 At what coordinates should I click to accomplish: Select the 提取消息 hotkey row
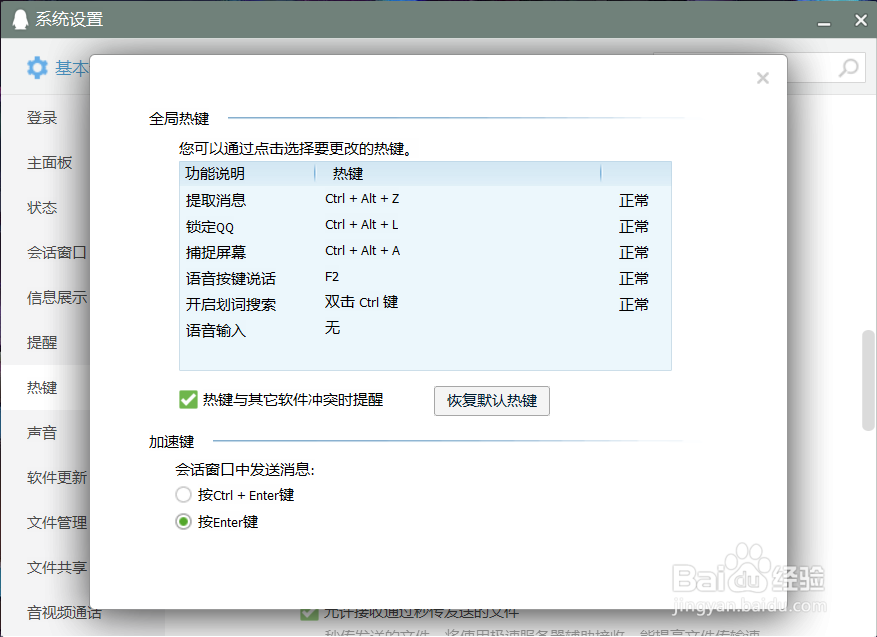(425, 200)
